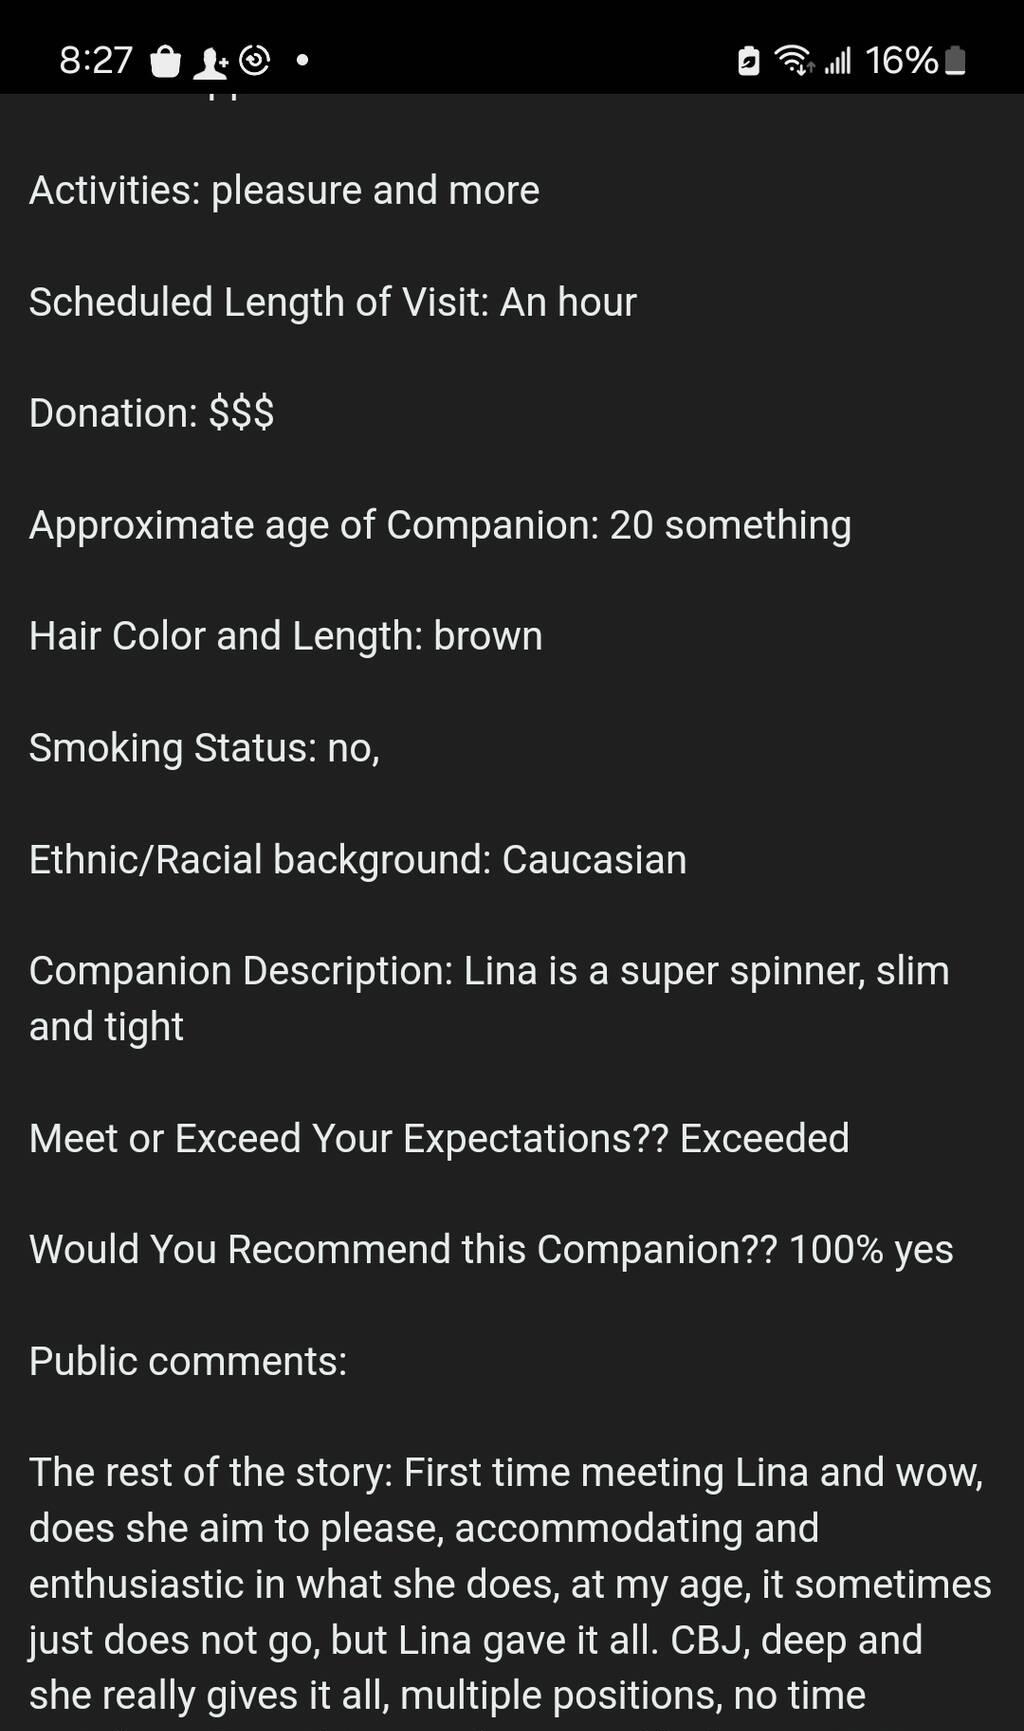Tap the 'Would You Recommend this Companion' line
Screen dimensions: 1024x1731
tap(491, 1250)
